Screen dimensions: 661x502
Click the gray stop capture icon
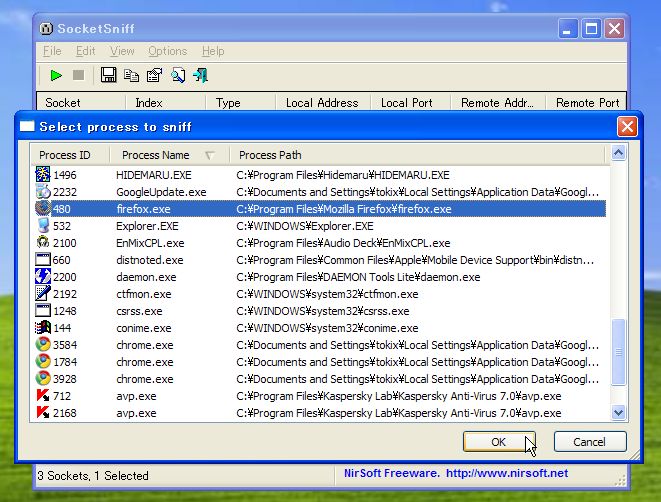pyautogui.click(x=78, y=75)
